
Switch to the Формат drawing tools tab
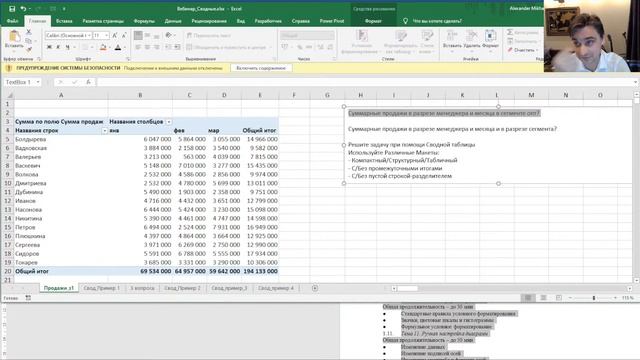pos(373,21)
